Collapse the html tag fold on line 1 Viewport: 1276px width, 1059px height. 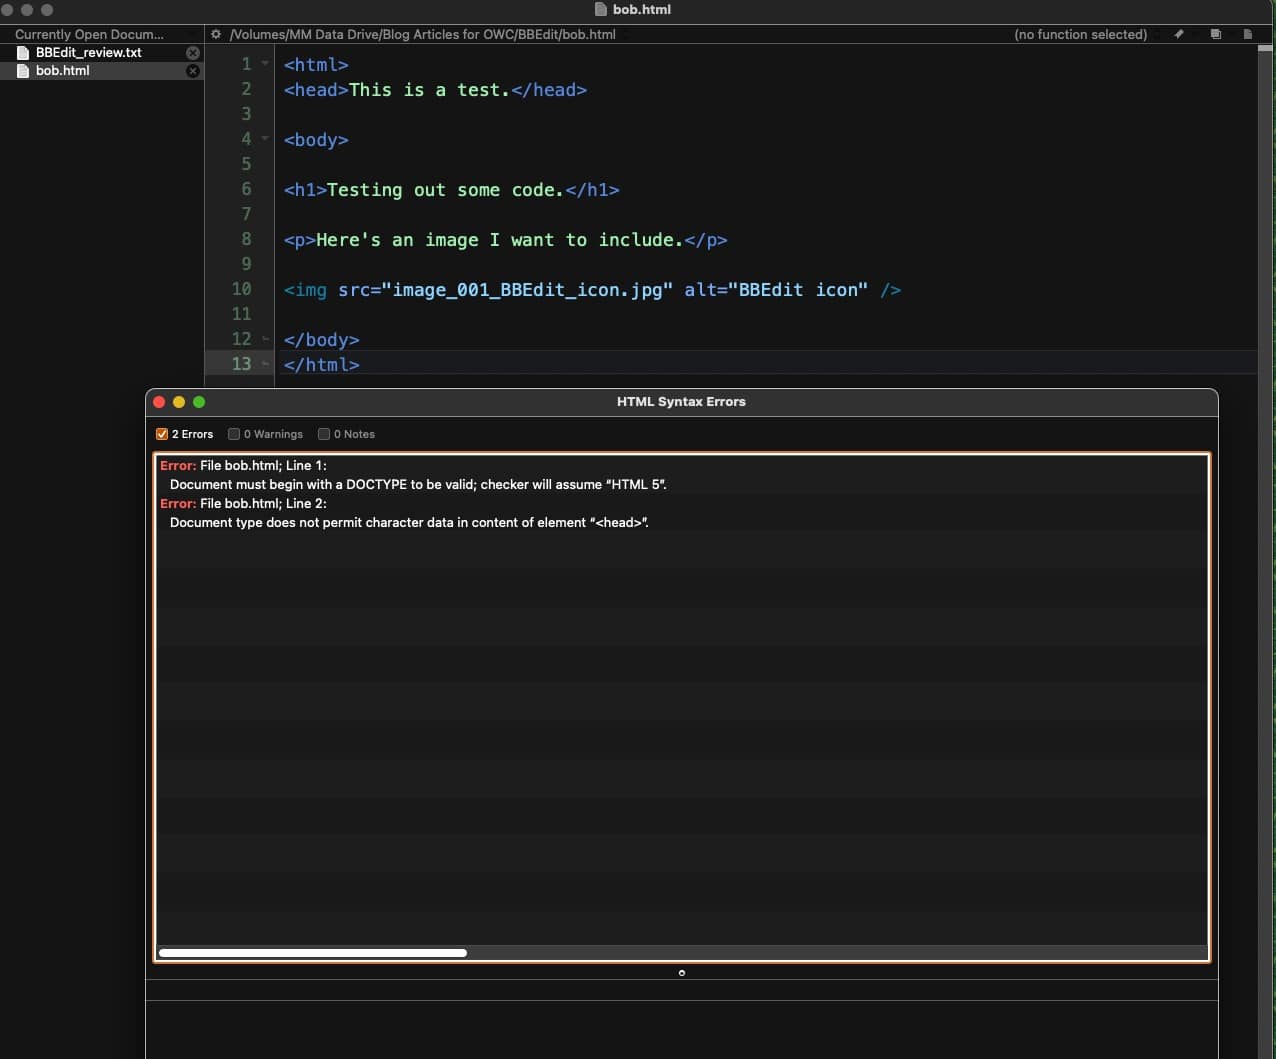(x=265, y=64)
